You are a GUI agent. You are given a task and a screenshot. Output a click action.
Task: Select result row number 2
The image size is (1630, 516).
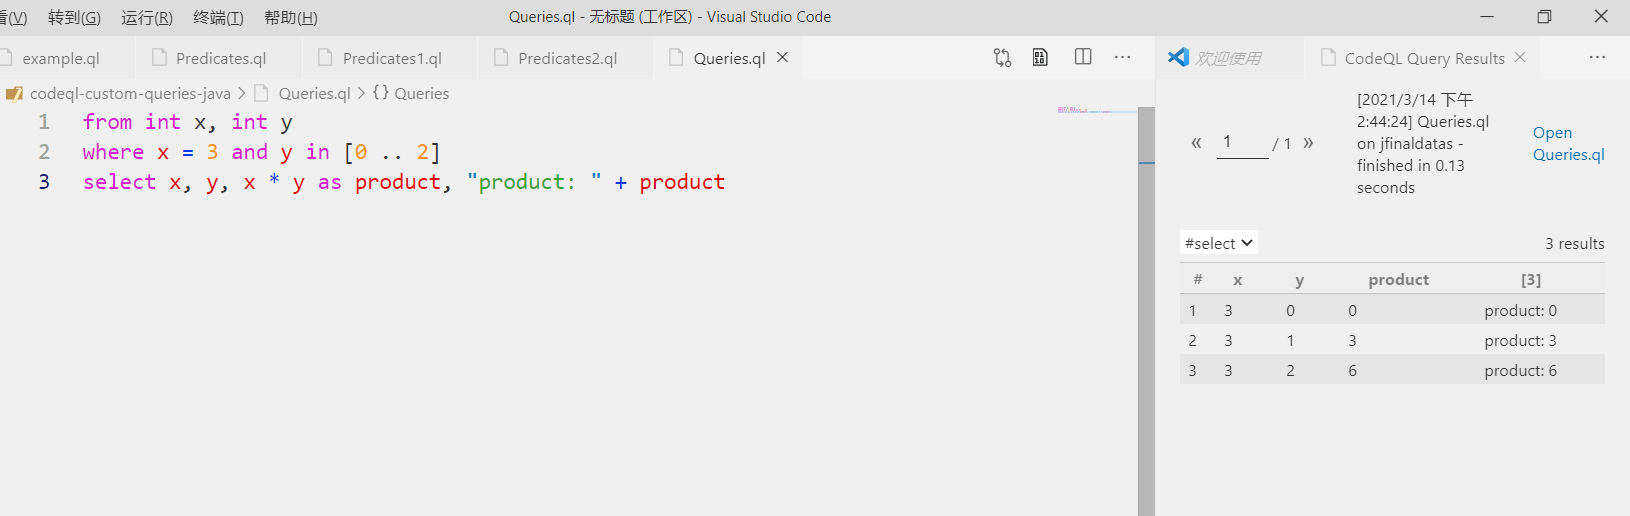(1192, 340)
